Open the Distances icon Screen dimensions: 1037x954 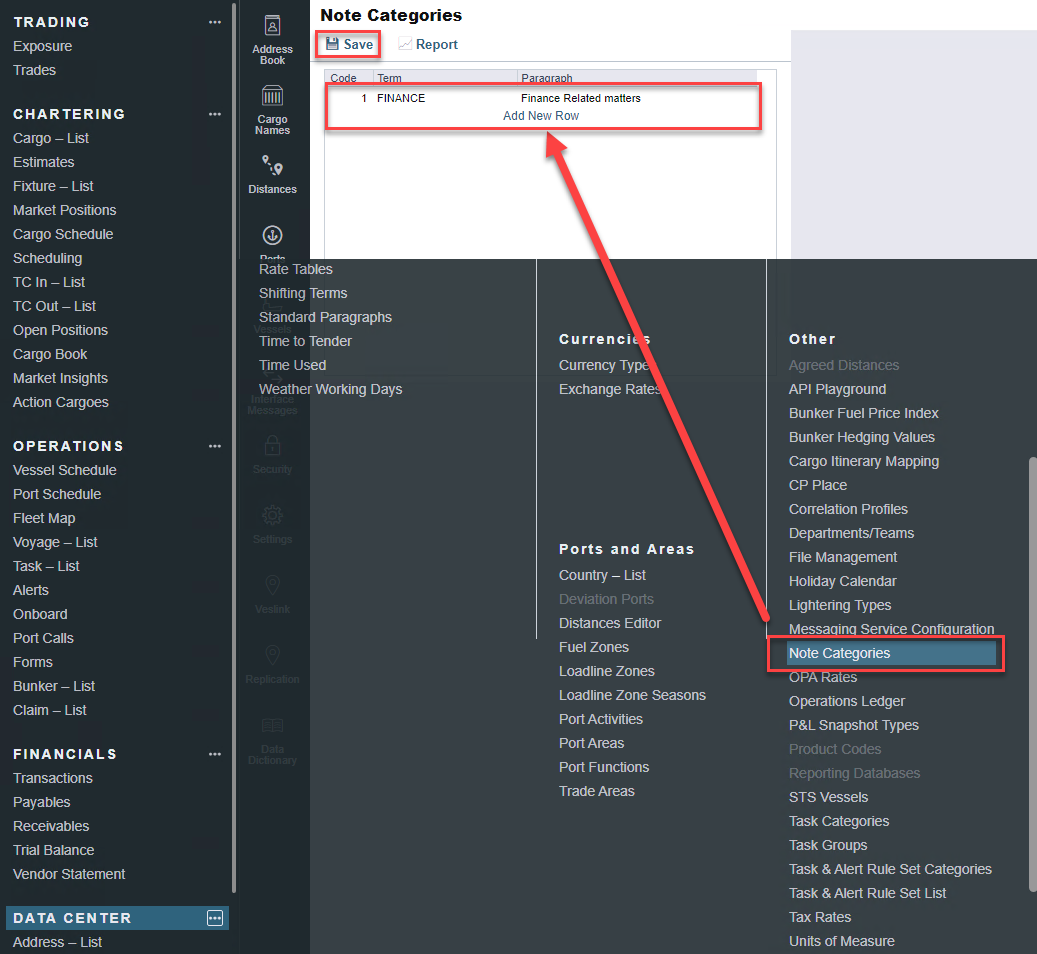(x=272, y=166)
